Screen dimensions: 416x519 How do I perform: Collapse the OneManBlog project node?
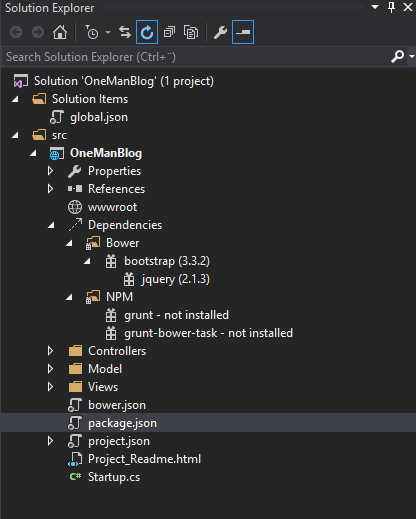[33, 153]
